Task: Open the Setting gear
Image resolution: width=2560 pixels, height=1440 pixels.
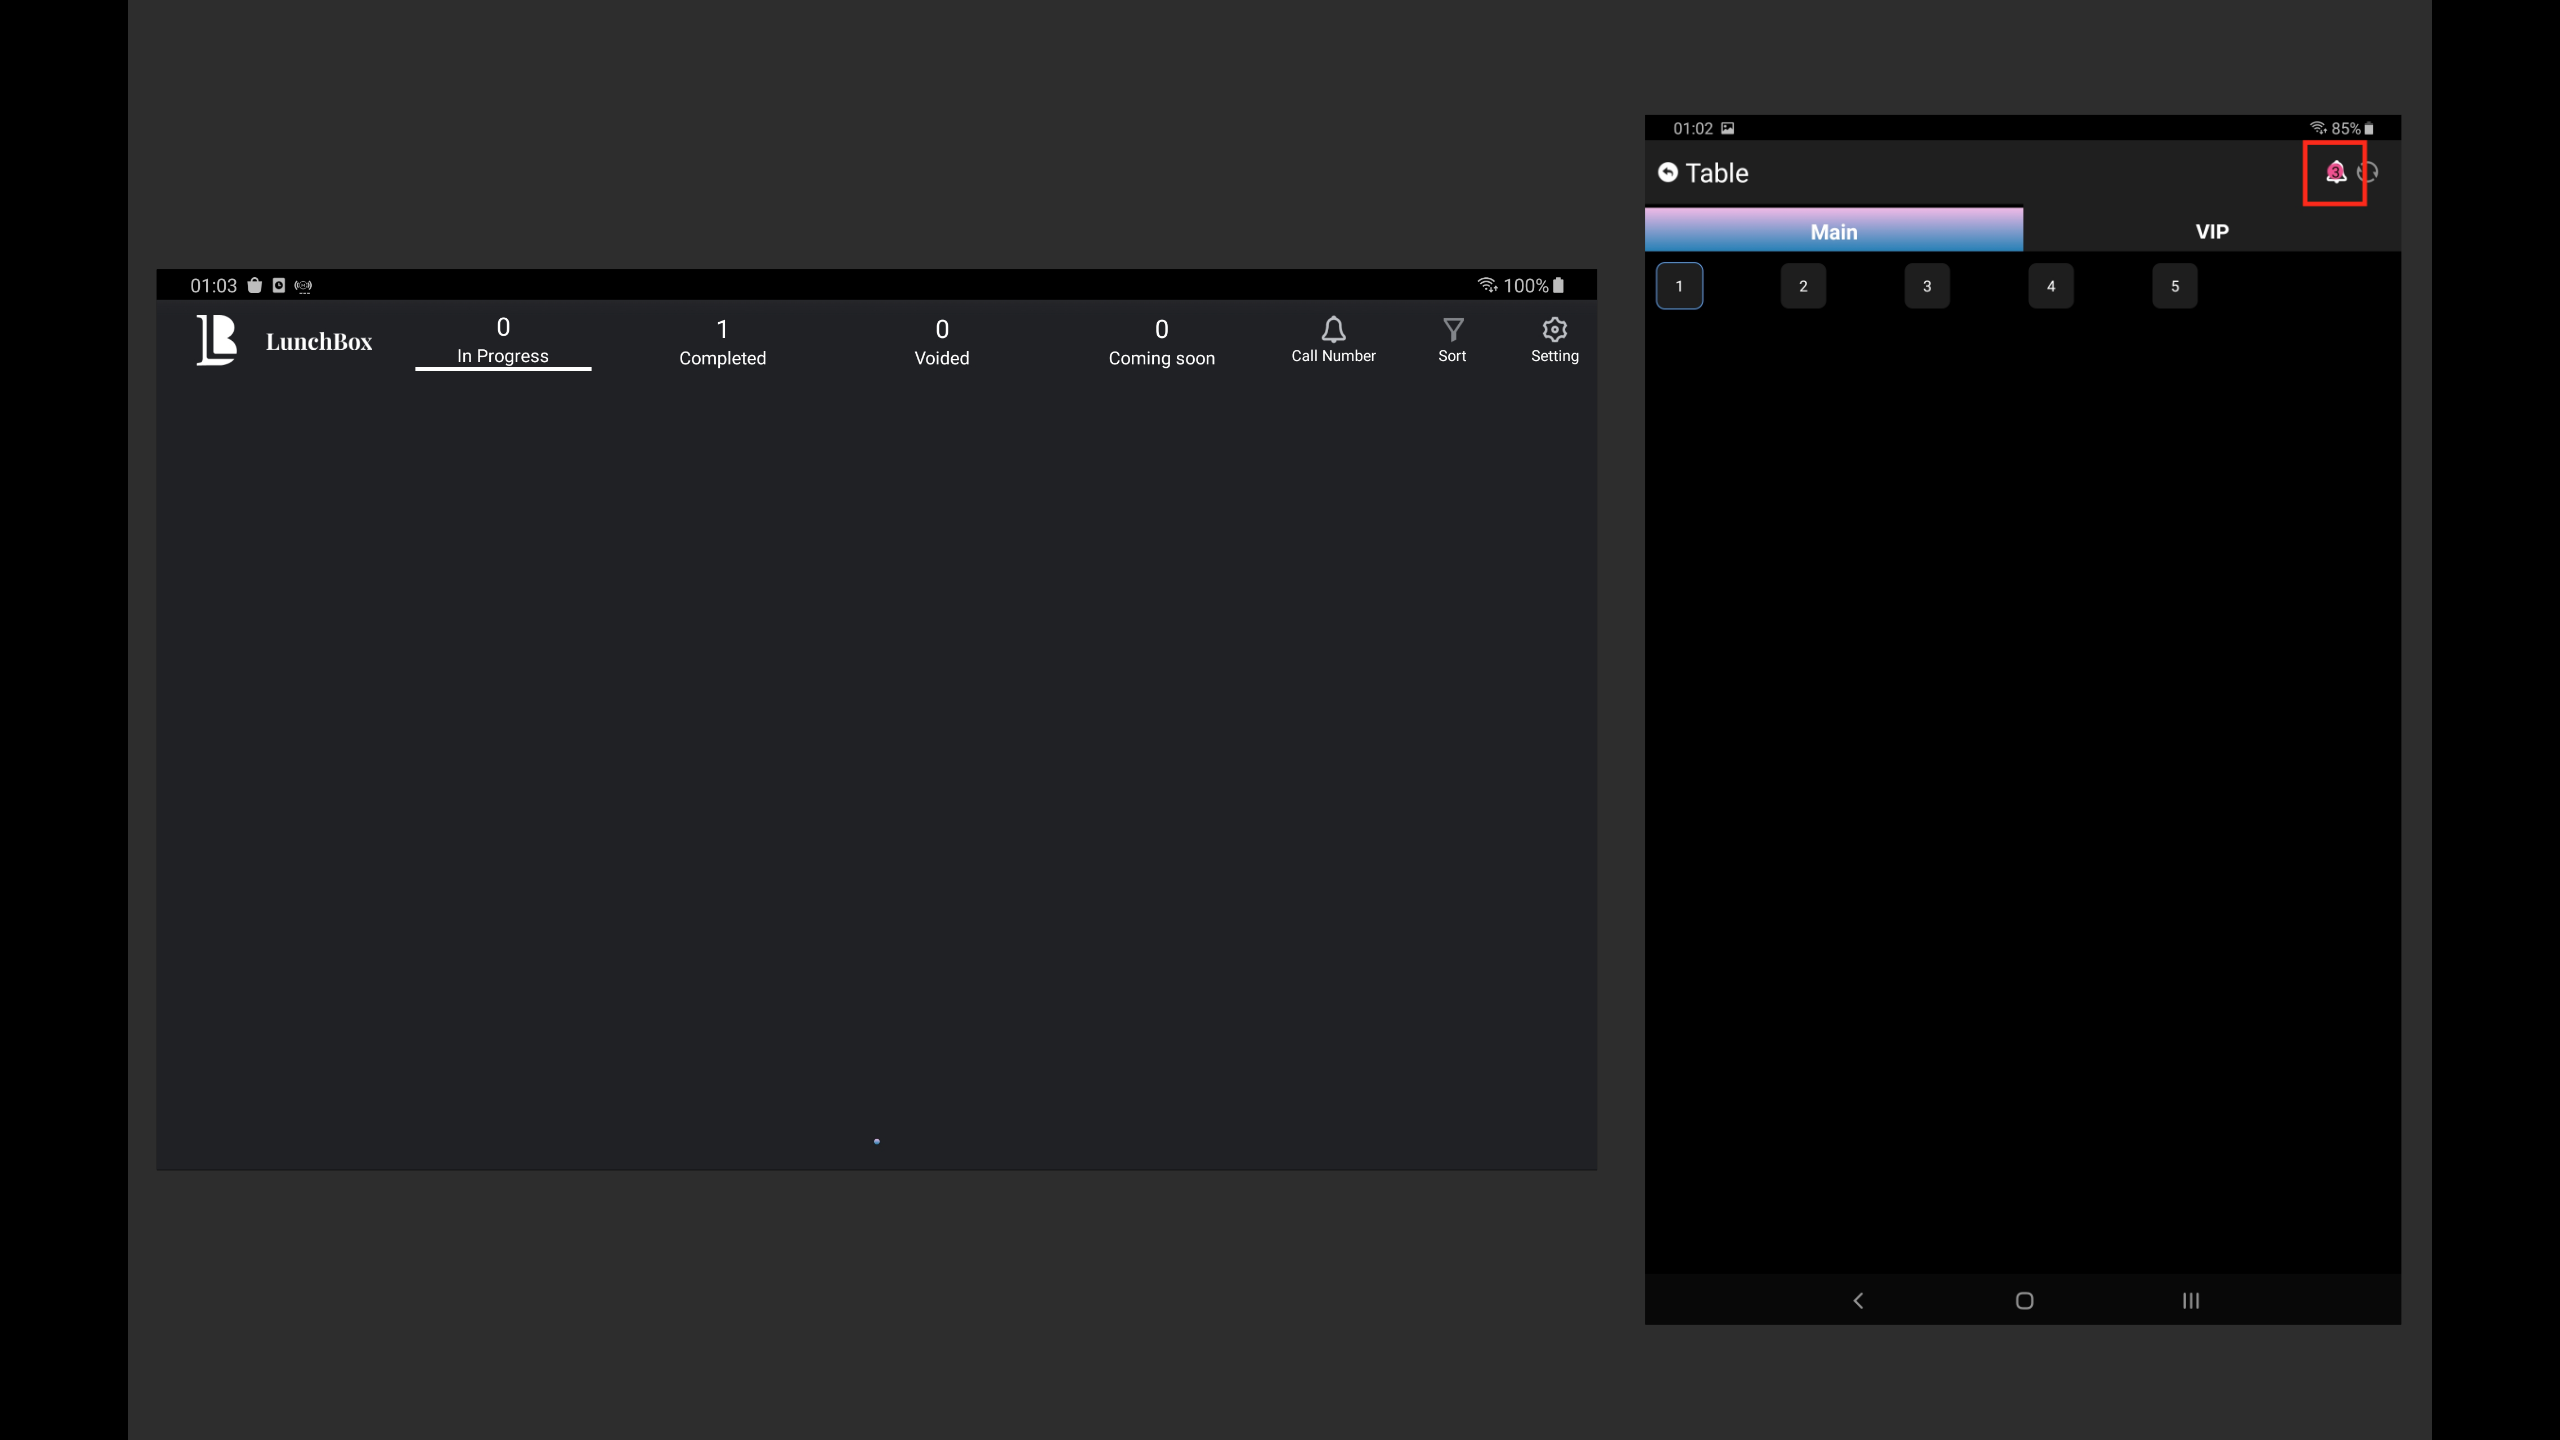Action: (1554, 340)
